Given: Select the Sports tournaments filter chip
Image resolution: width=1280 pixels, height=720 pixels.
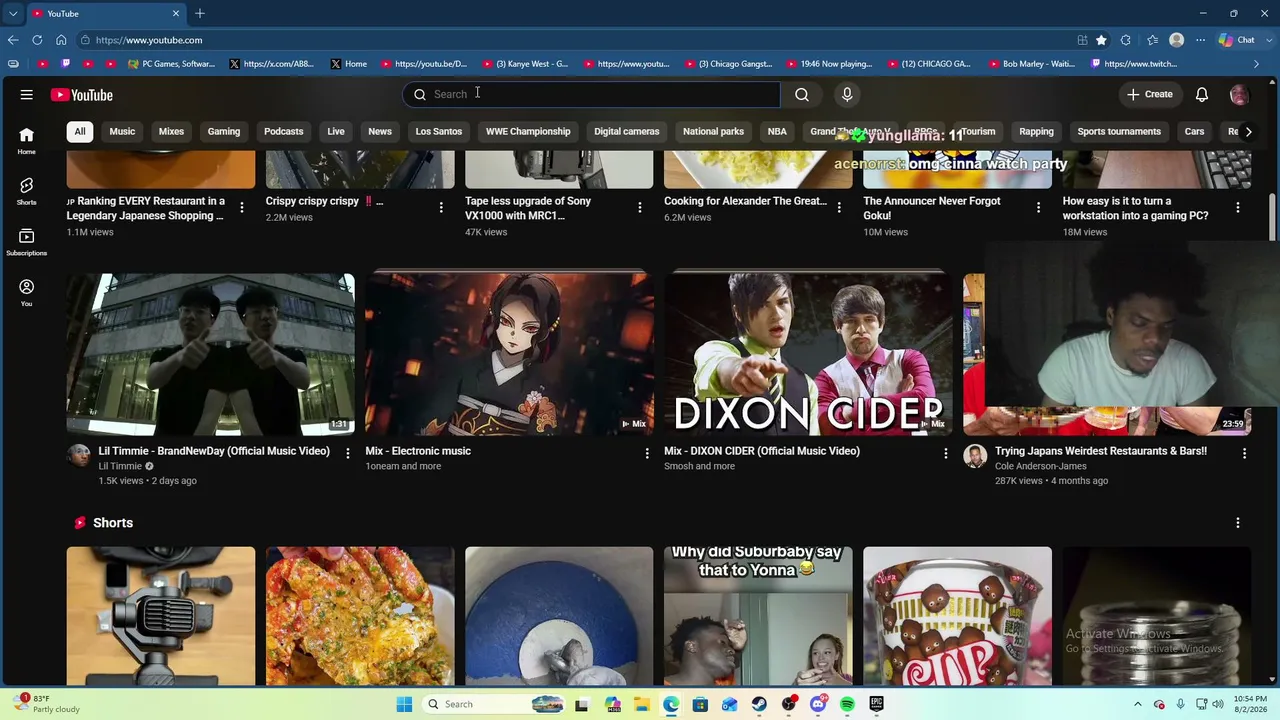Looking at the screenshot, I should coord(1119,131).
